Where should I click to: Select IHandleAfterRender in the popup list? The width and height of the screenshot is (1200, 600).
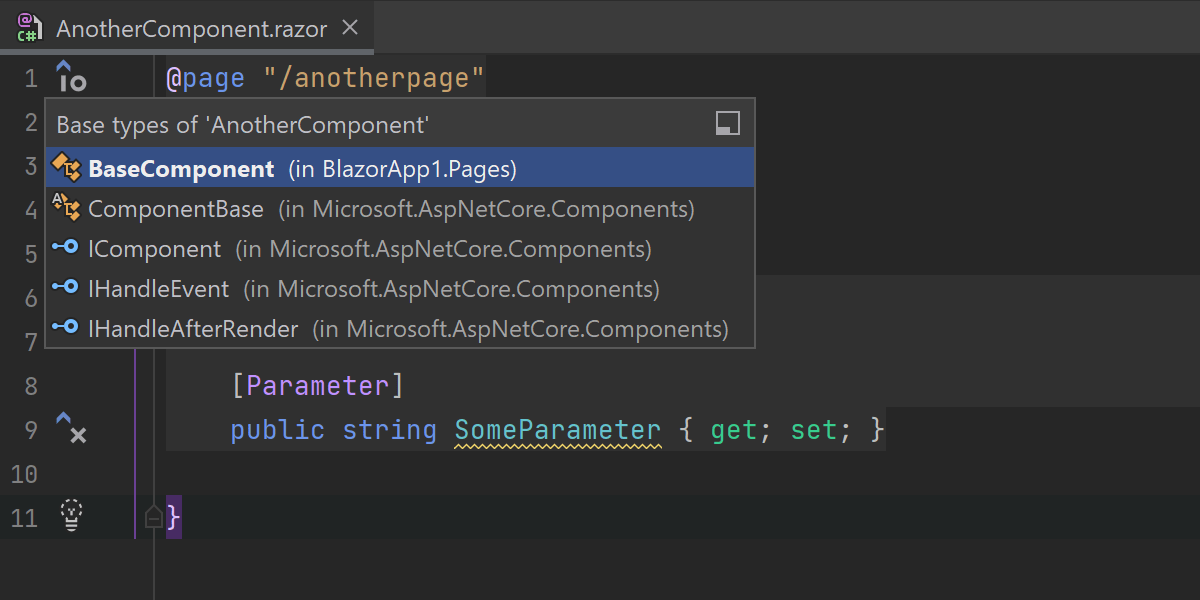tap(193, 329)
